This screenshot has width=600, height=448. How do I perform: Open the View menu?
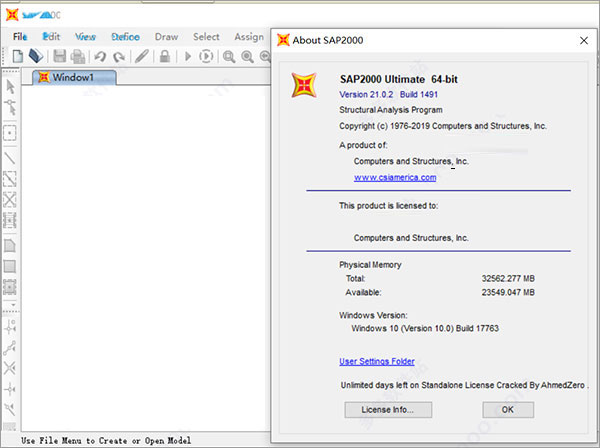pos(85,37)
